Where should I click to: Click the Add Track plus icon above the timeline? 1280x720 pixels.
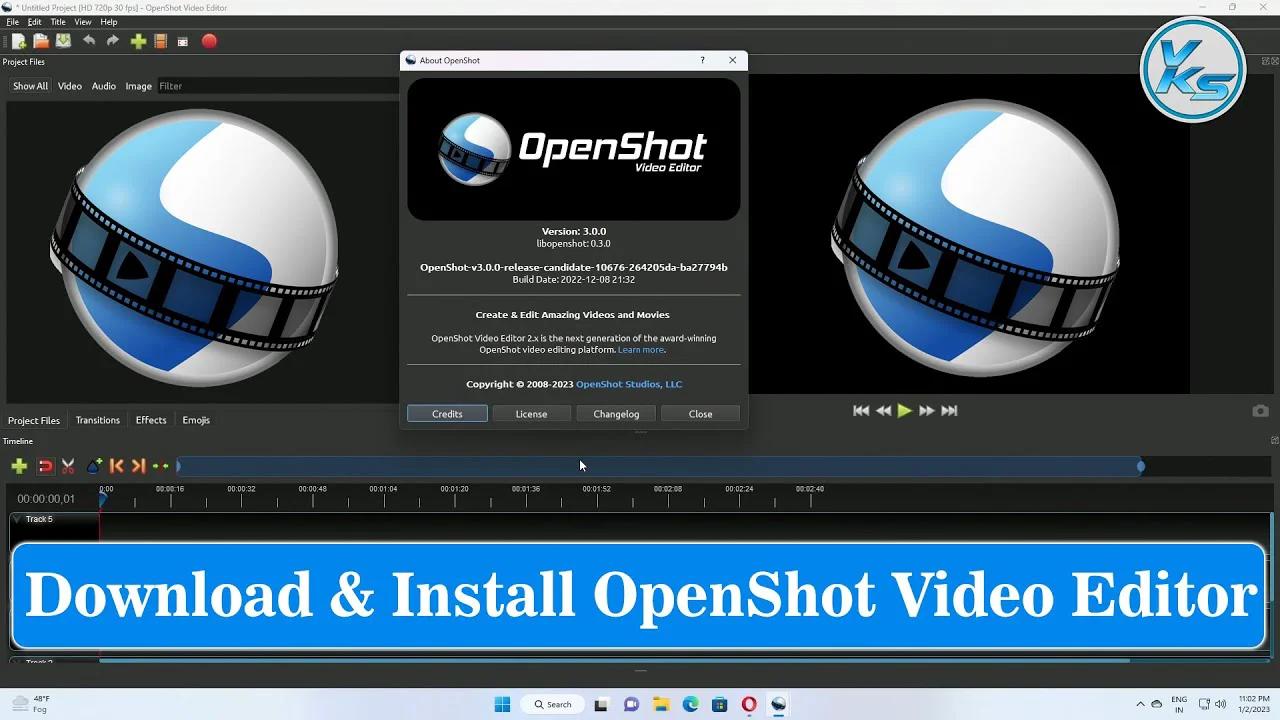[19, 466]
